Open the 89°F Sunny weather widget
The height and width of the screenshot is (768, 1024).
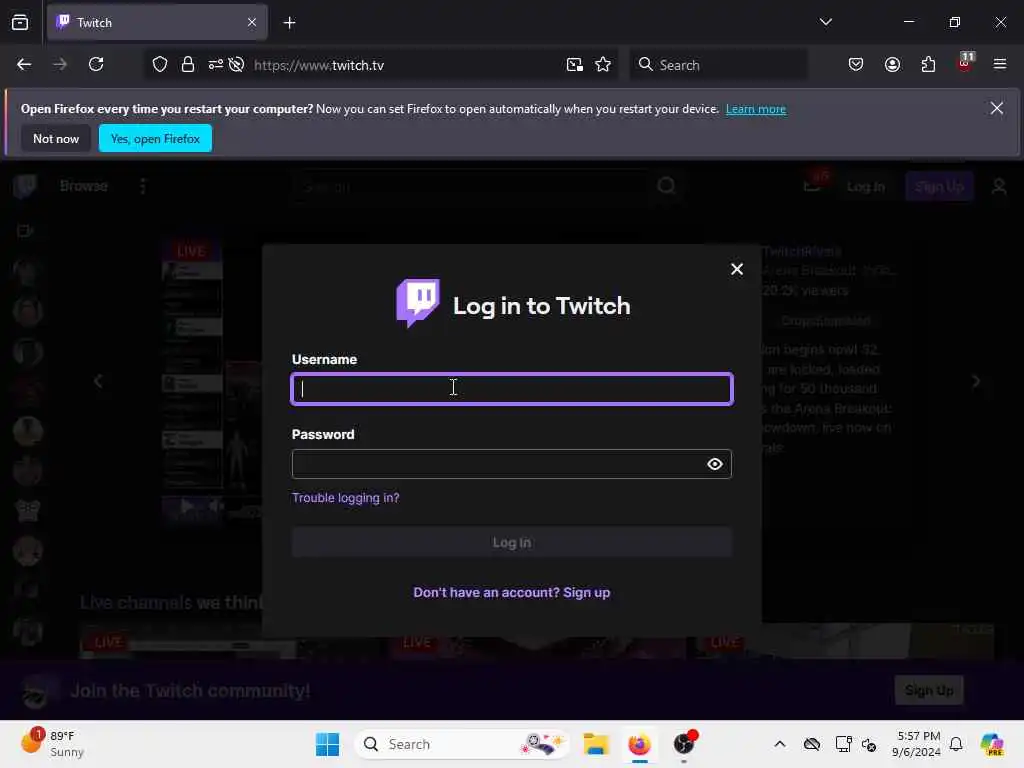[x=54, y=744]
